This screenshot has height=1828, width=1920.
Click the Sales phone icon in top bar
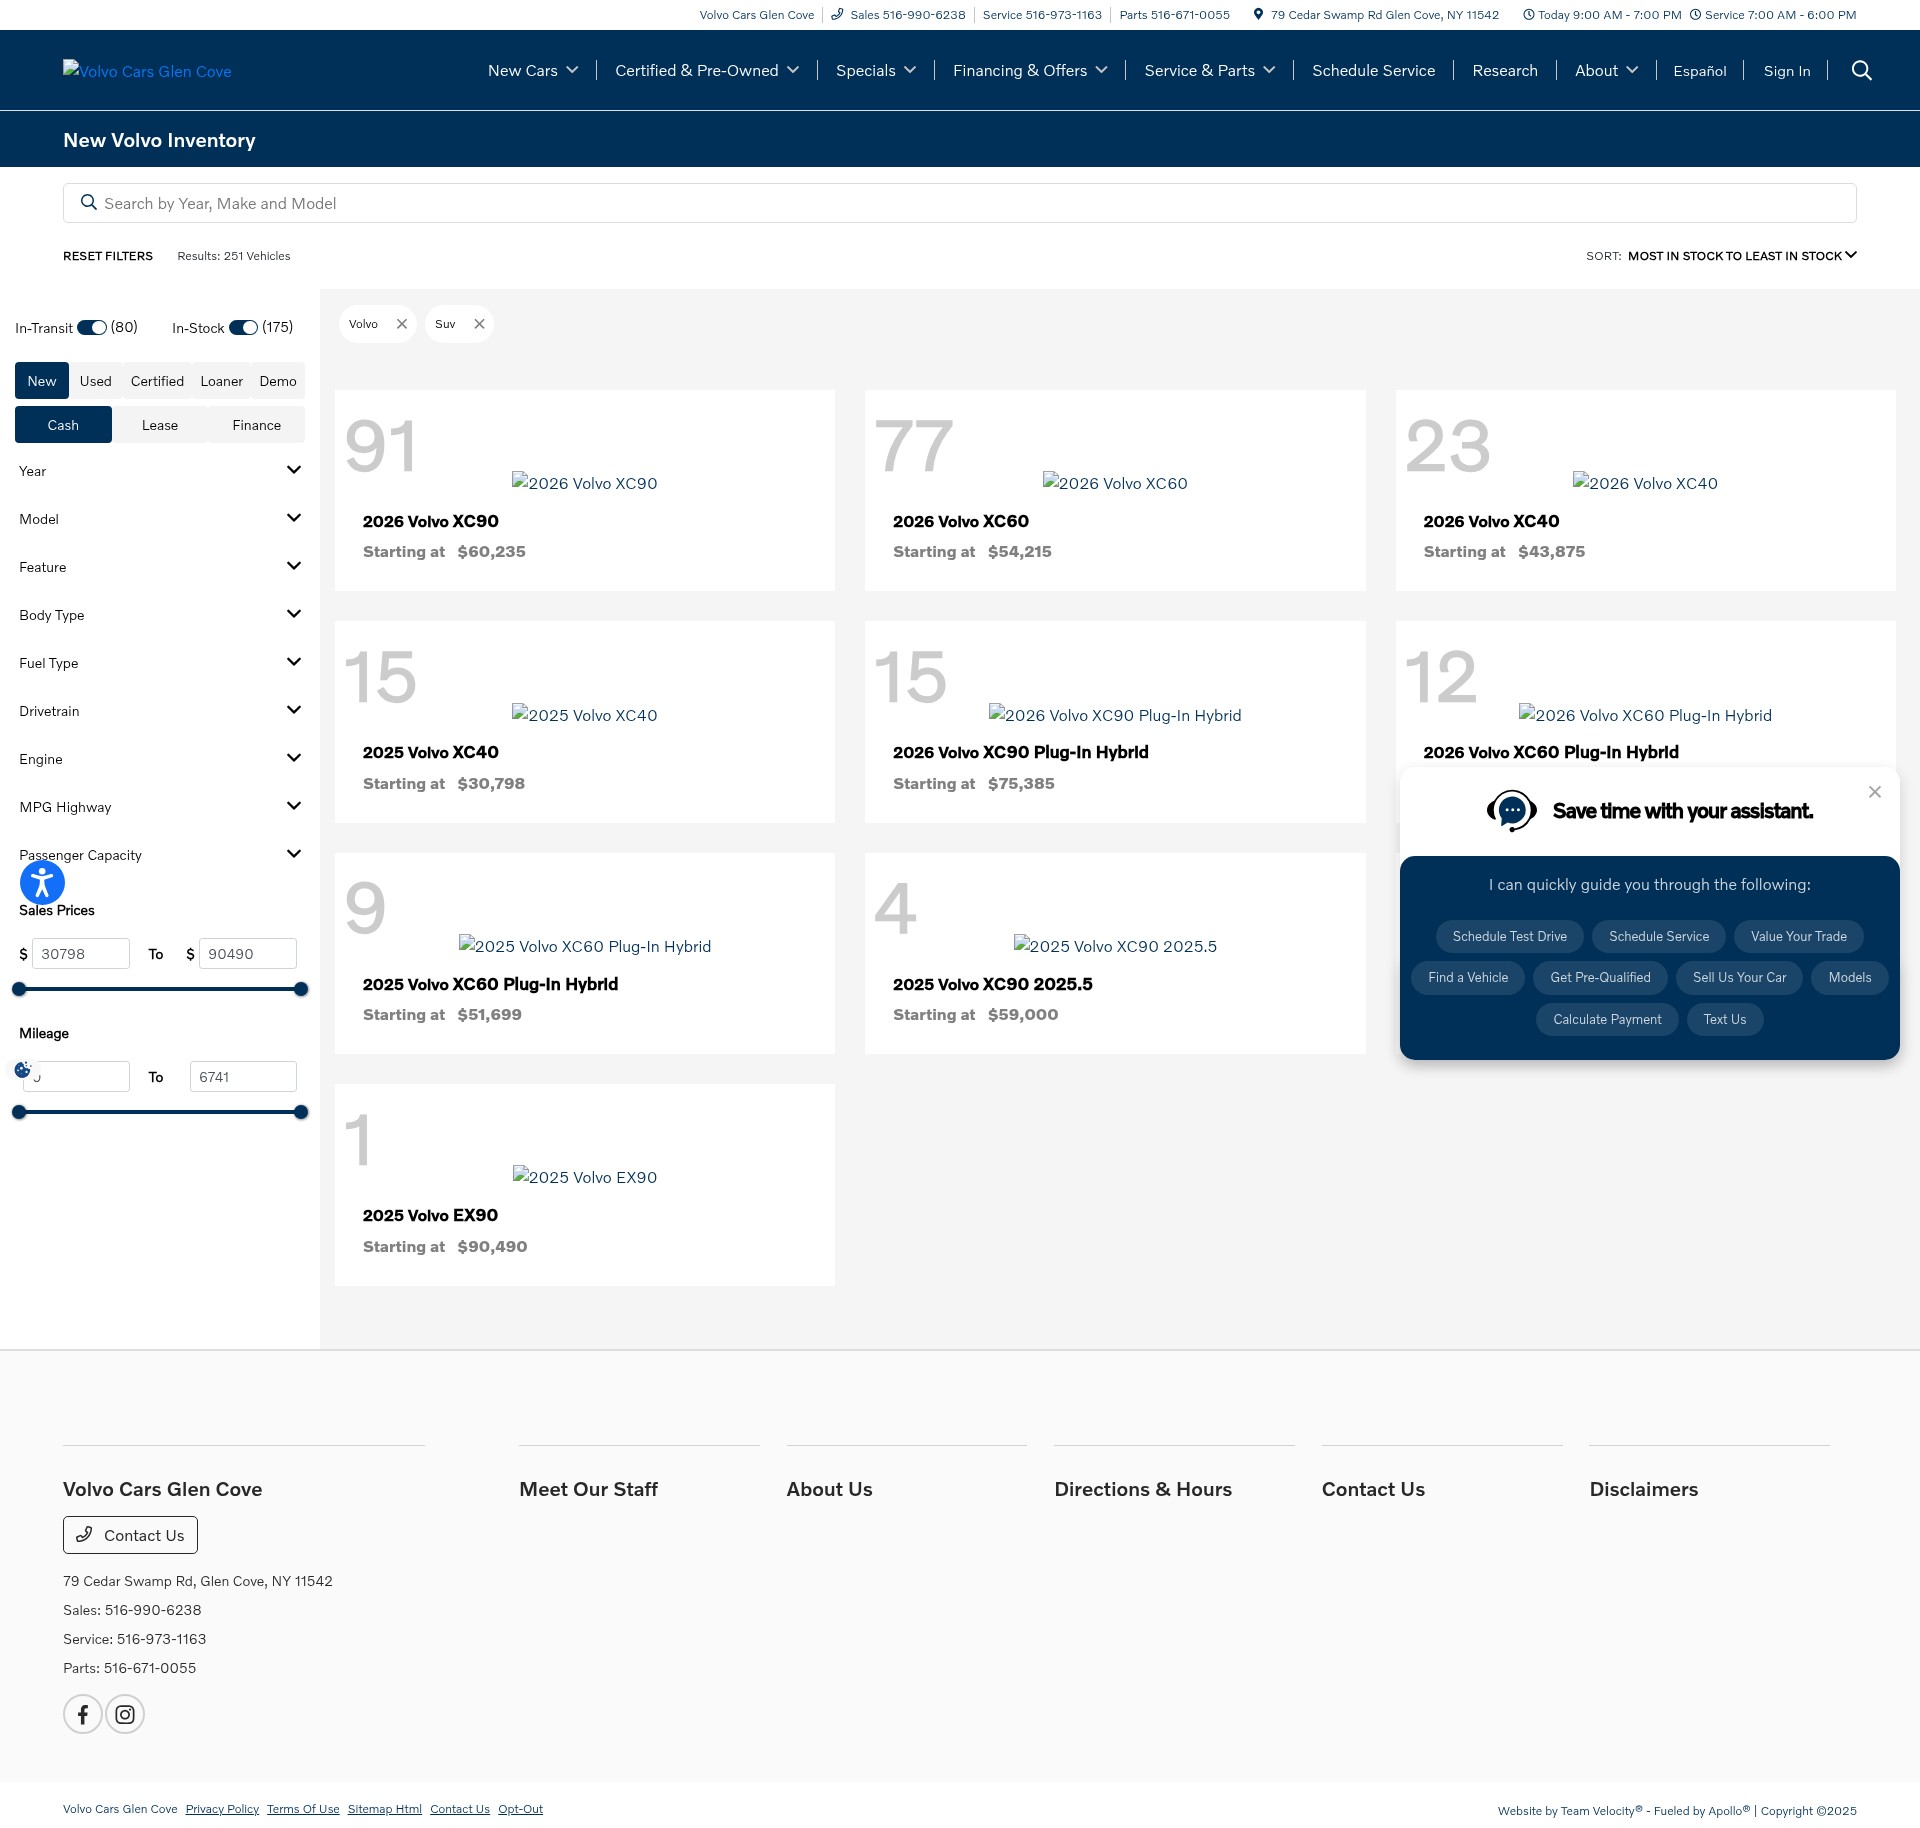click(837, 14)
